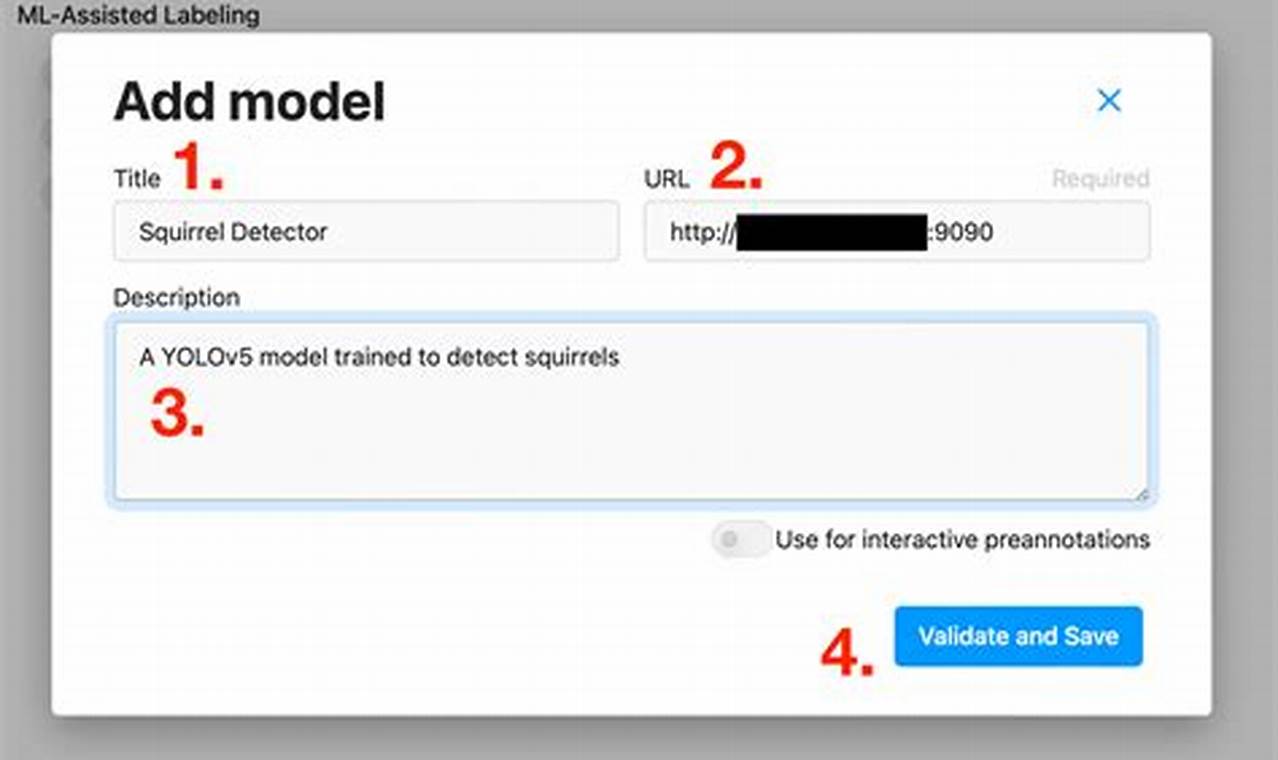Viewport: 1278px width, 760px height.
Task: Click the Title field label
Action: click(x=139, y=178)
